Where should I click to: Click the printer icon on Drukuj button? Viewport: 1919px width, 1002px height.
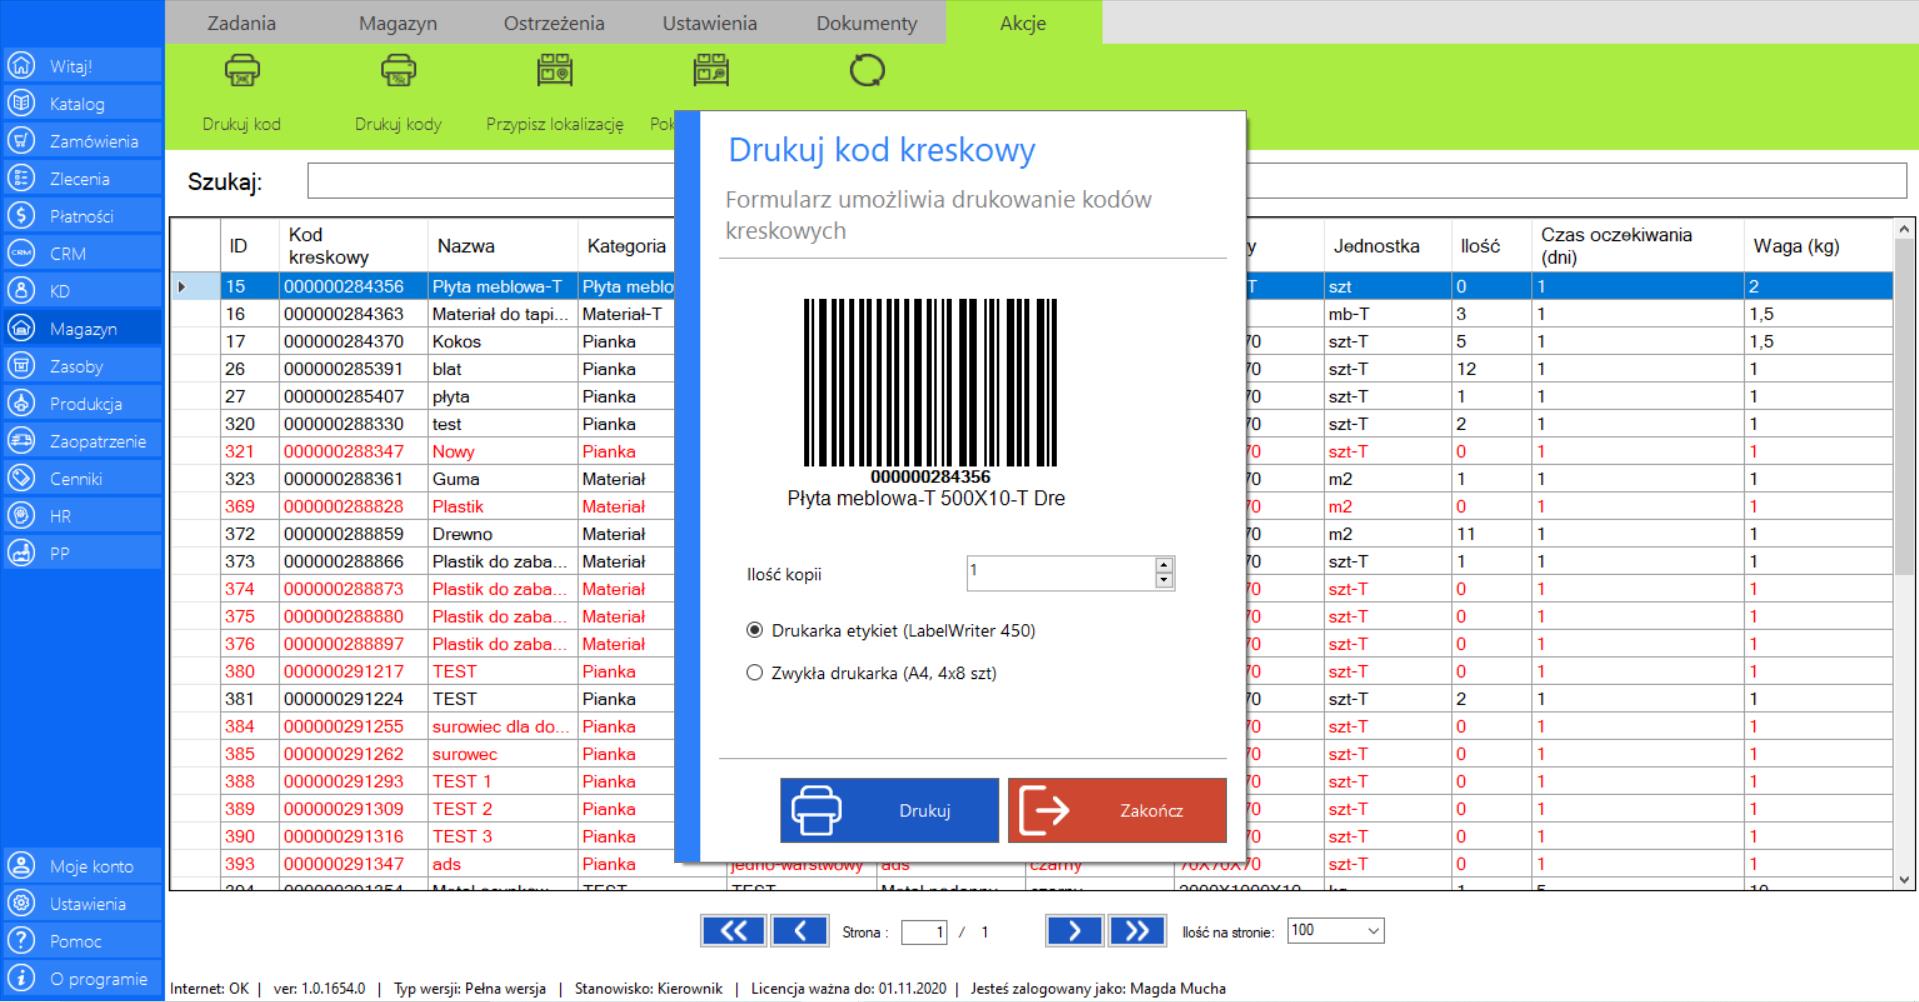[x=816, y=810]
